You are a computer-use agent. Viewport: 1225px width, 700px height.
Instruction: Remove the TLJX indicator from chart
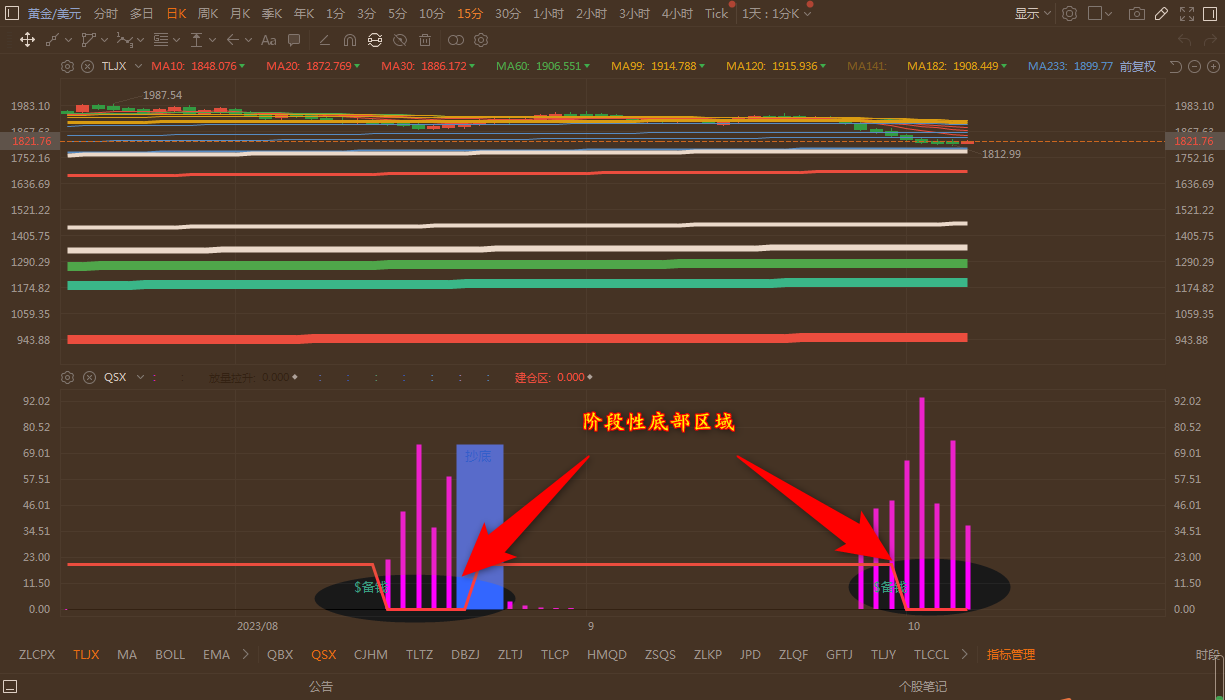click(x=87, y=66)
